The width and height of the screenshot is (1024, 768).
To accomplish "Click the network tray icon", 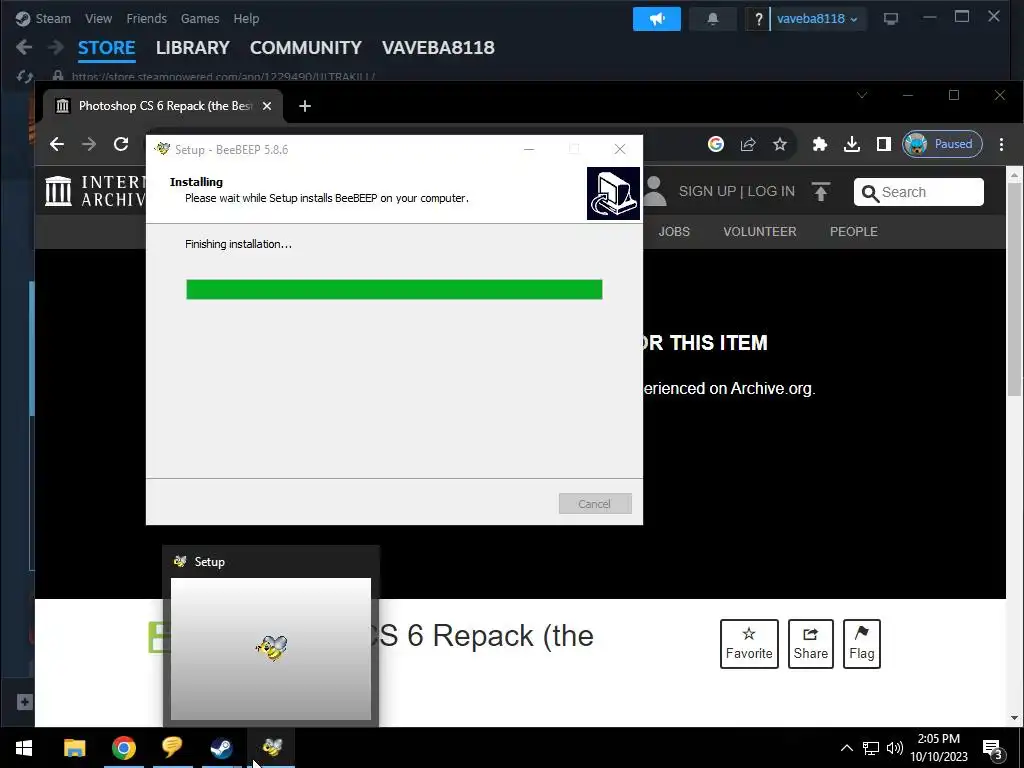I will tap(871, 748).
